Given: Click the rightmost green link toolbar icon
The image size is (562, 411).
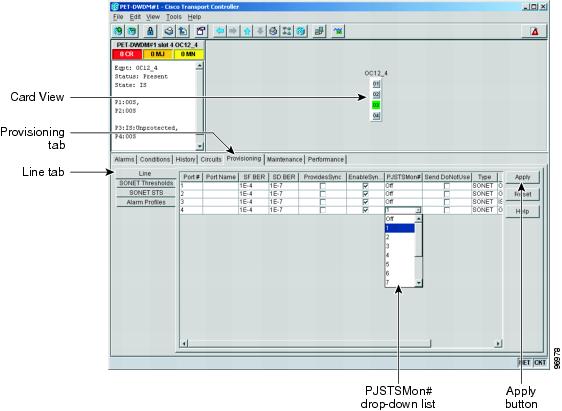Looking at the screenshot, I should [x=338, y=32].
